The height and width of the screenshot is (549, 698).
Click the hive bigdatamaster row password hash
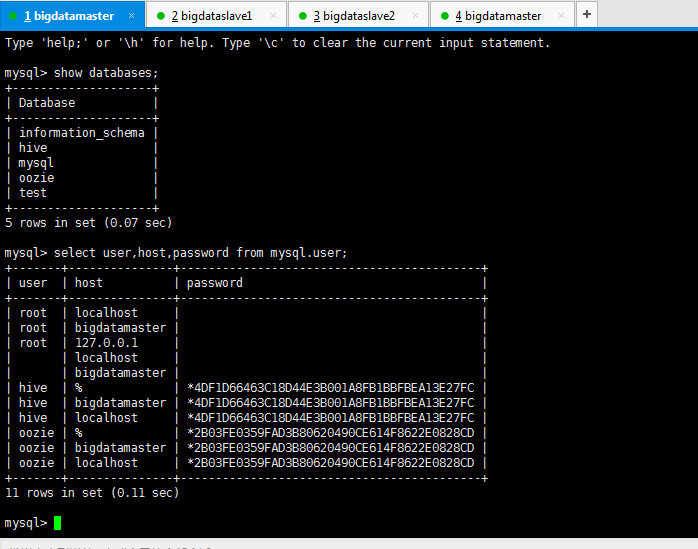(x=331, y=403)
